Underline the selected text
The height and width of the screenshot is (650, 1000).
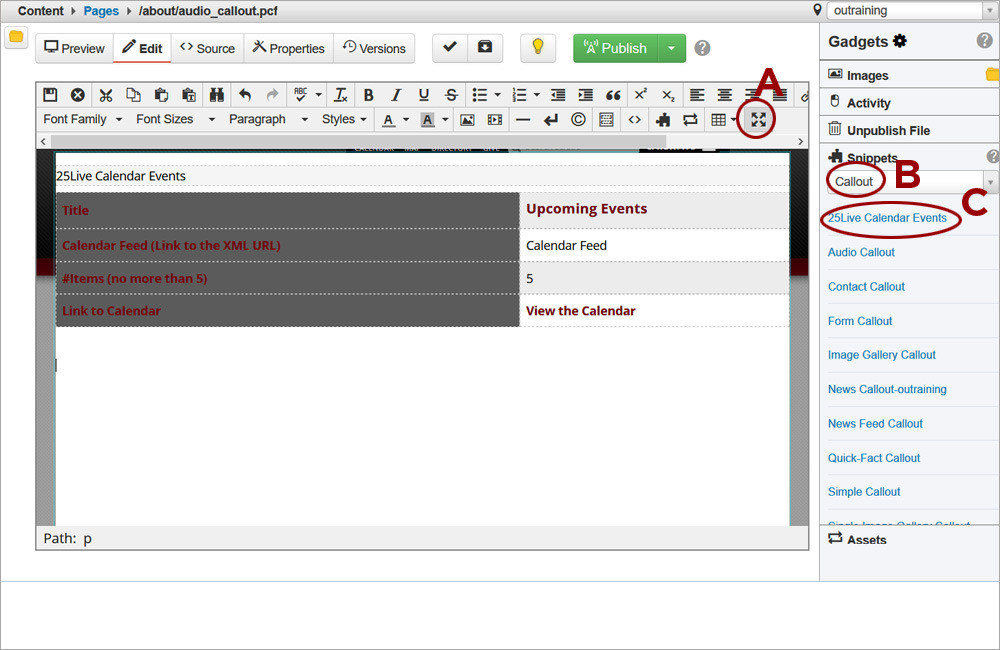pyautogui.click(x=423, y=95)
